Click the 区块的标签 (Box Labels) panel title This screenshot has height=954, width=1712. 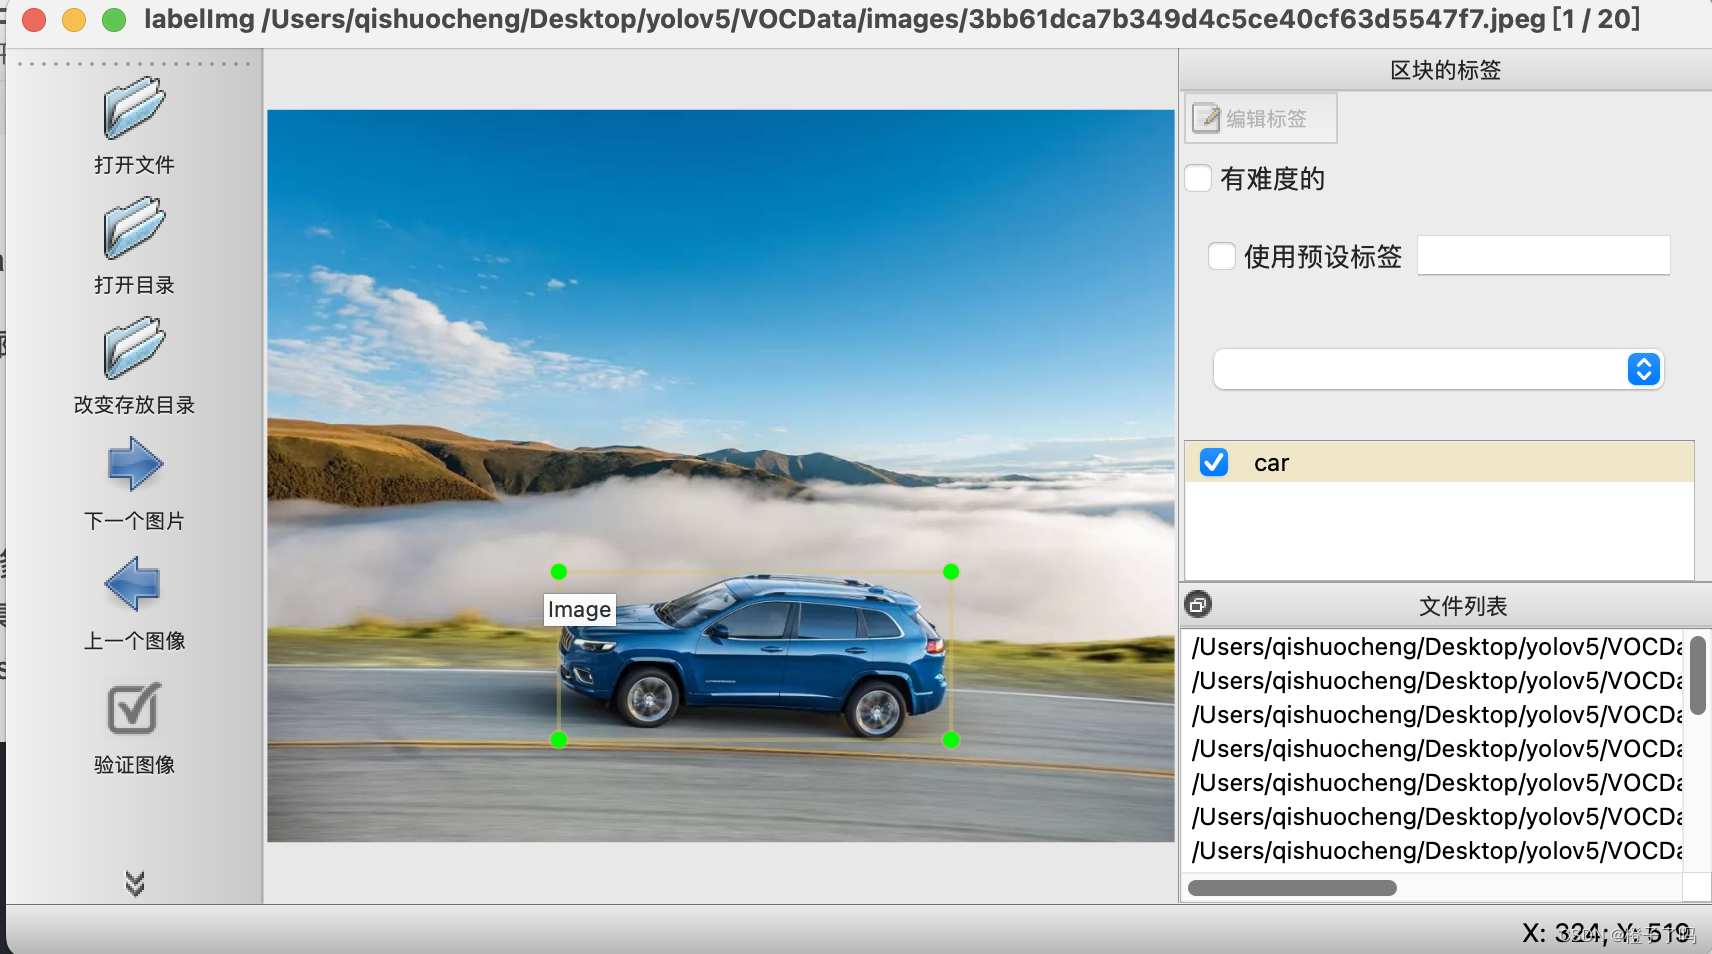1445,70
